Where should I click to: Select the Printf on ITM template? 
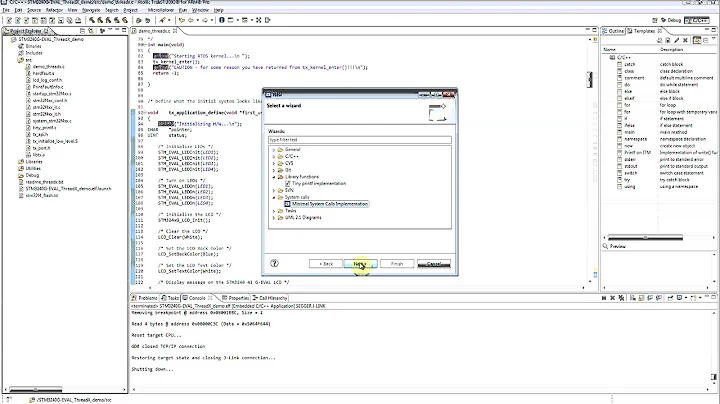tap(637, 152)
